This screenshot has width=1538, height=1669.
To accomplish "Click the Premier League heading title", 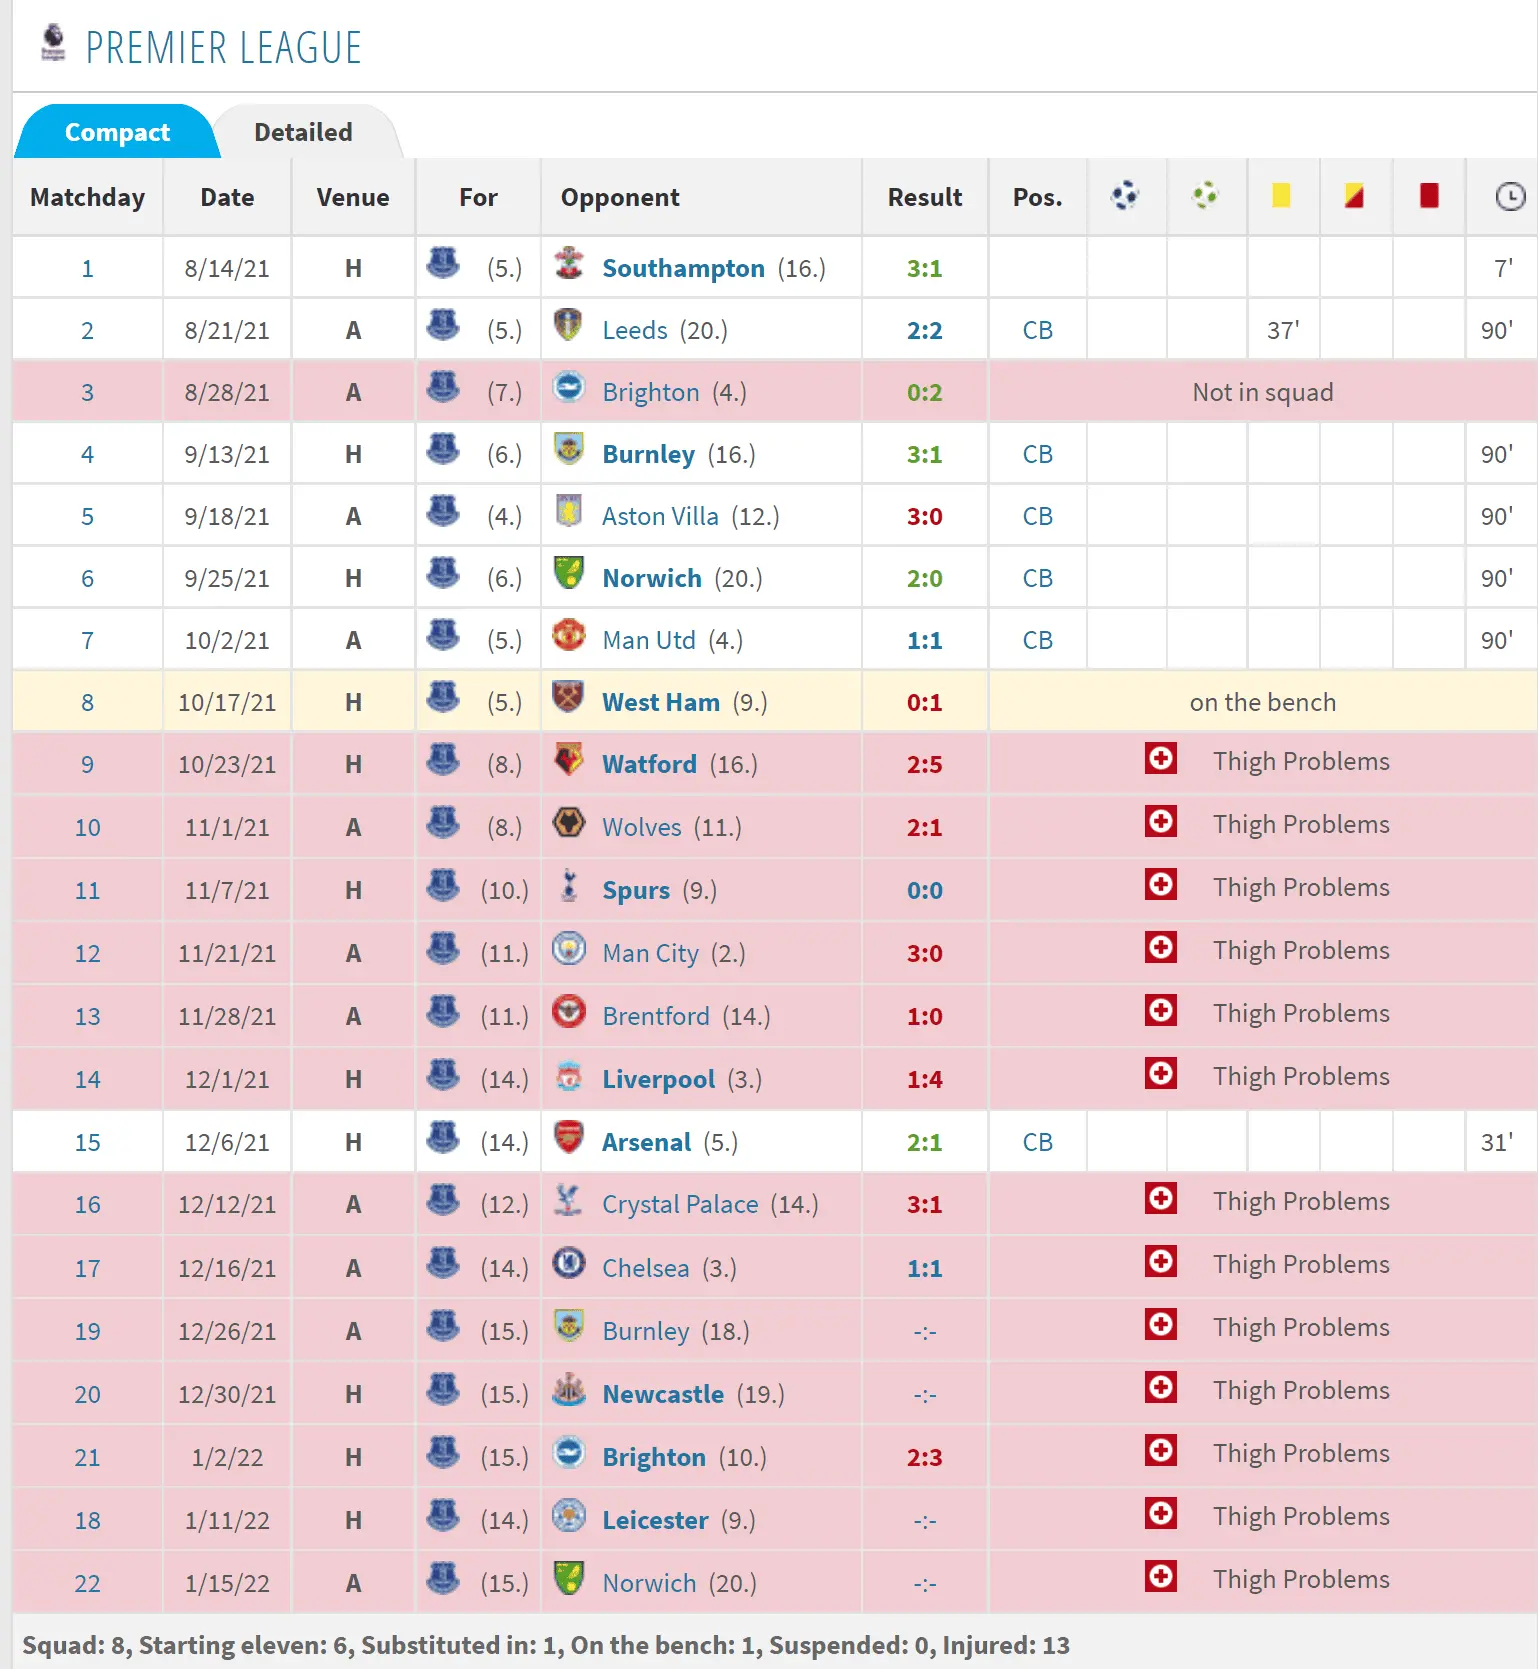I will point(223,48).
